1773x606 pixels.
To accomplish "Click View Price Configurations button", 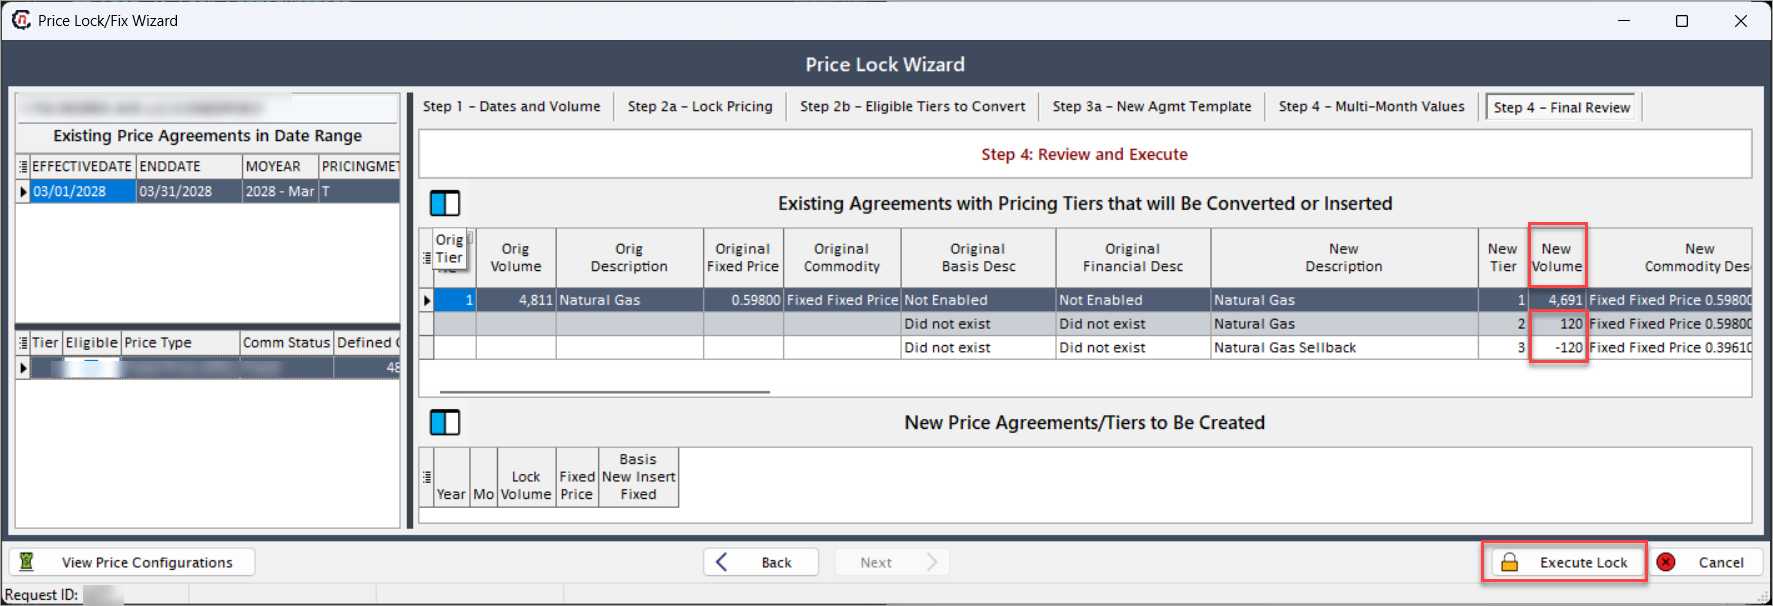I will pyautogui.click(x=132, y=562).
